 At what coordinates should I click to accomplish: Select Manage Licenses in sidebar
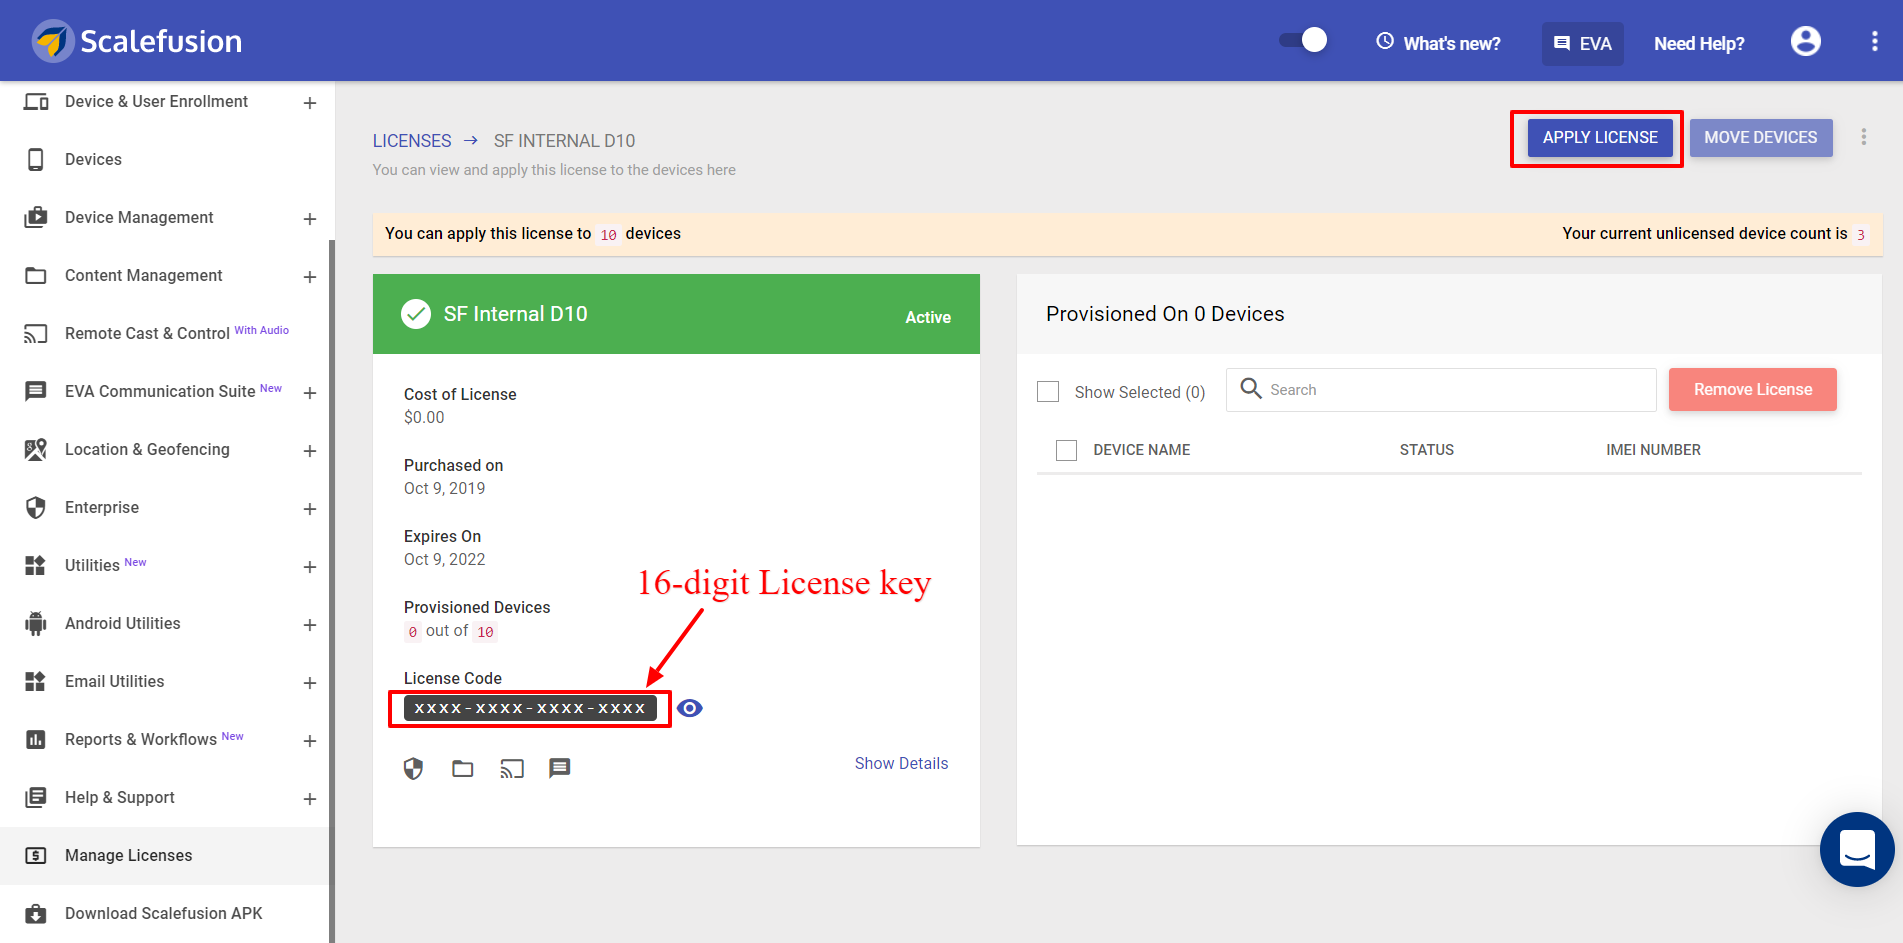tap(165, 855)
